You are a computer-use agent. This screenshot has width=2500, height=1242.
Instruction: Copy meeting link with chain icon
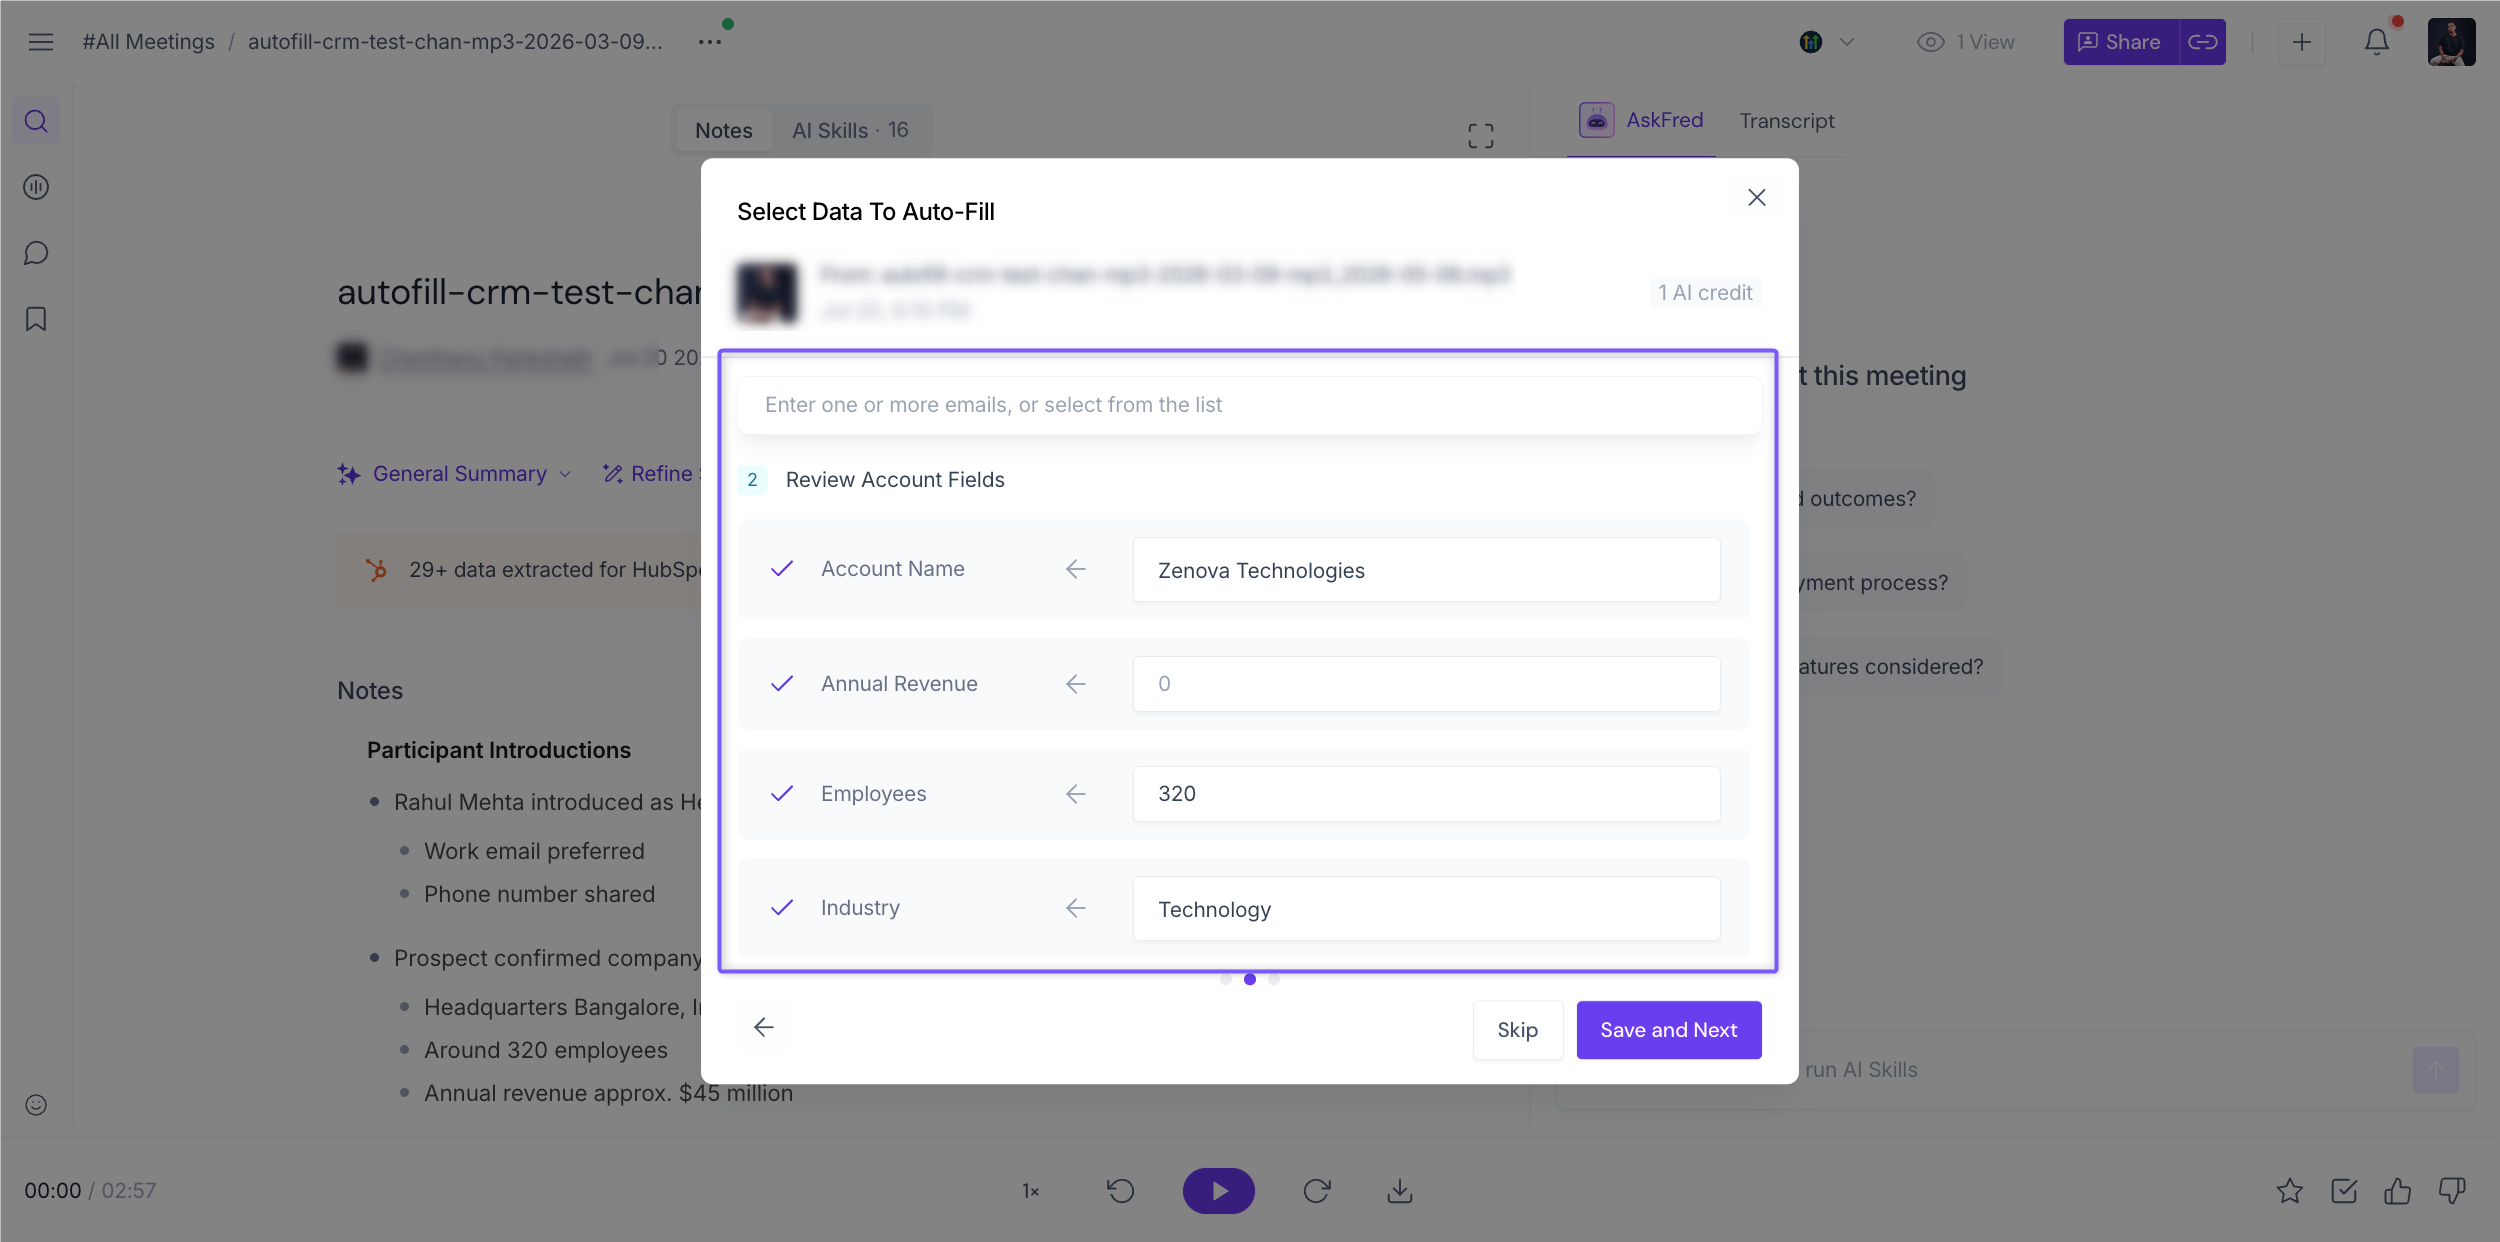point(2203,42)
